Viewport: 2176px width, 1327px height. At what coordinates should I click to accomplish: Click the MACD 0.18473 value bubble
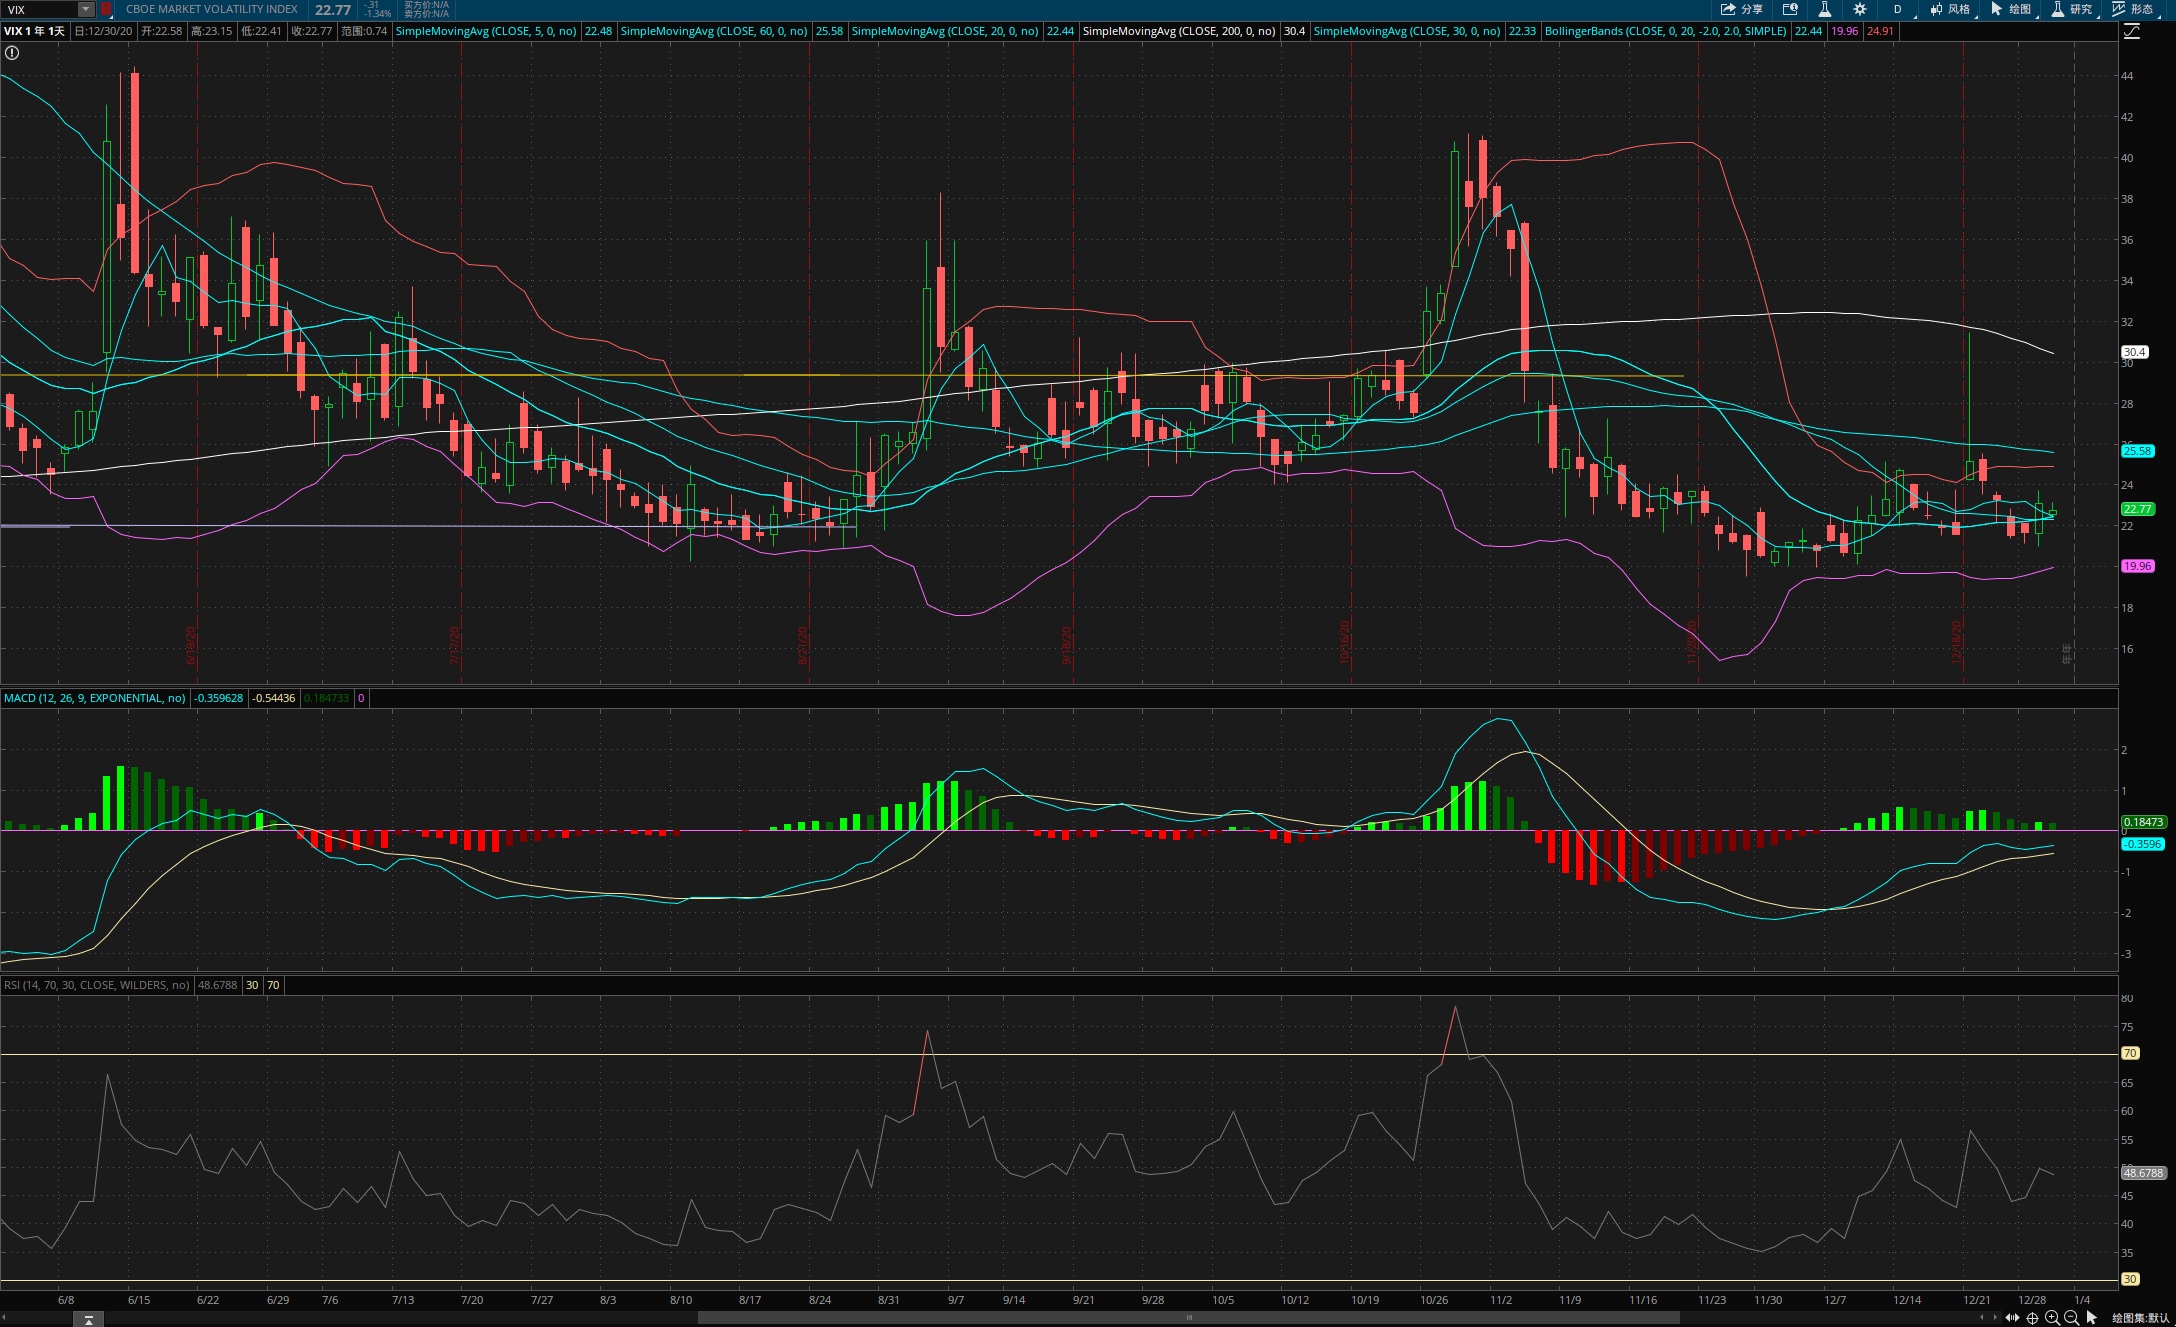tap(2143, 822)
